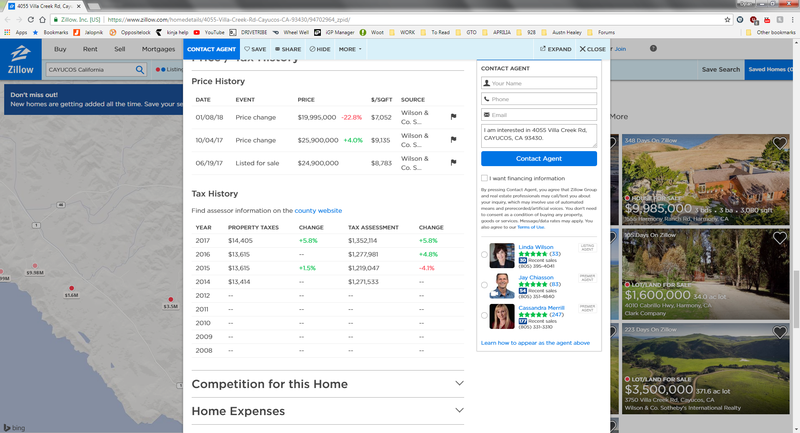Save the $9,985,000 home with heart icon

(780, 143)
